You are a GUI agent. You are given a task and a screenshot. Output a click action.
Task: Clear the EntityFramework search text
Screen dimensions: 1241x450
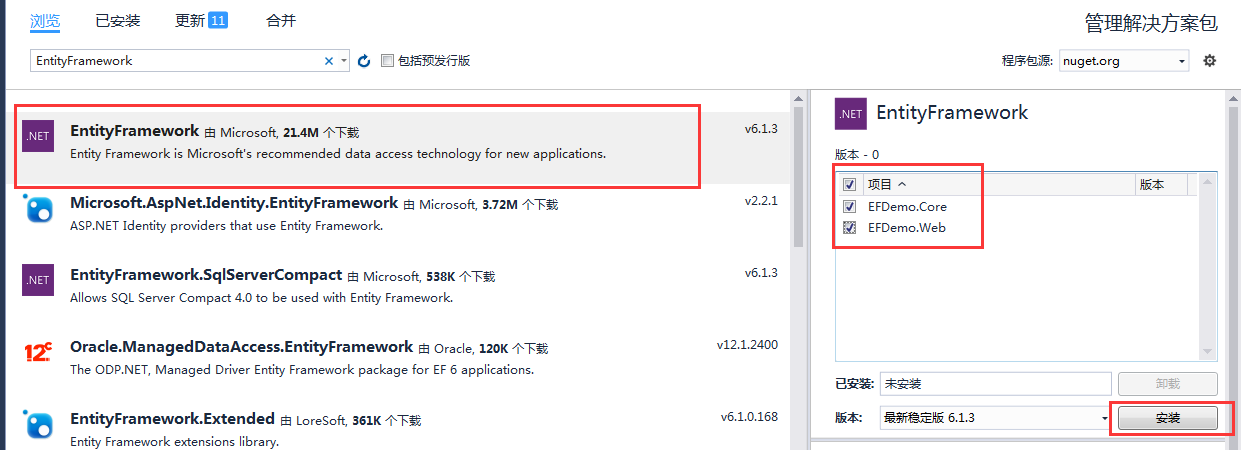(329, 61)
